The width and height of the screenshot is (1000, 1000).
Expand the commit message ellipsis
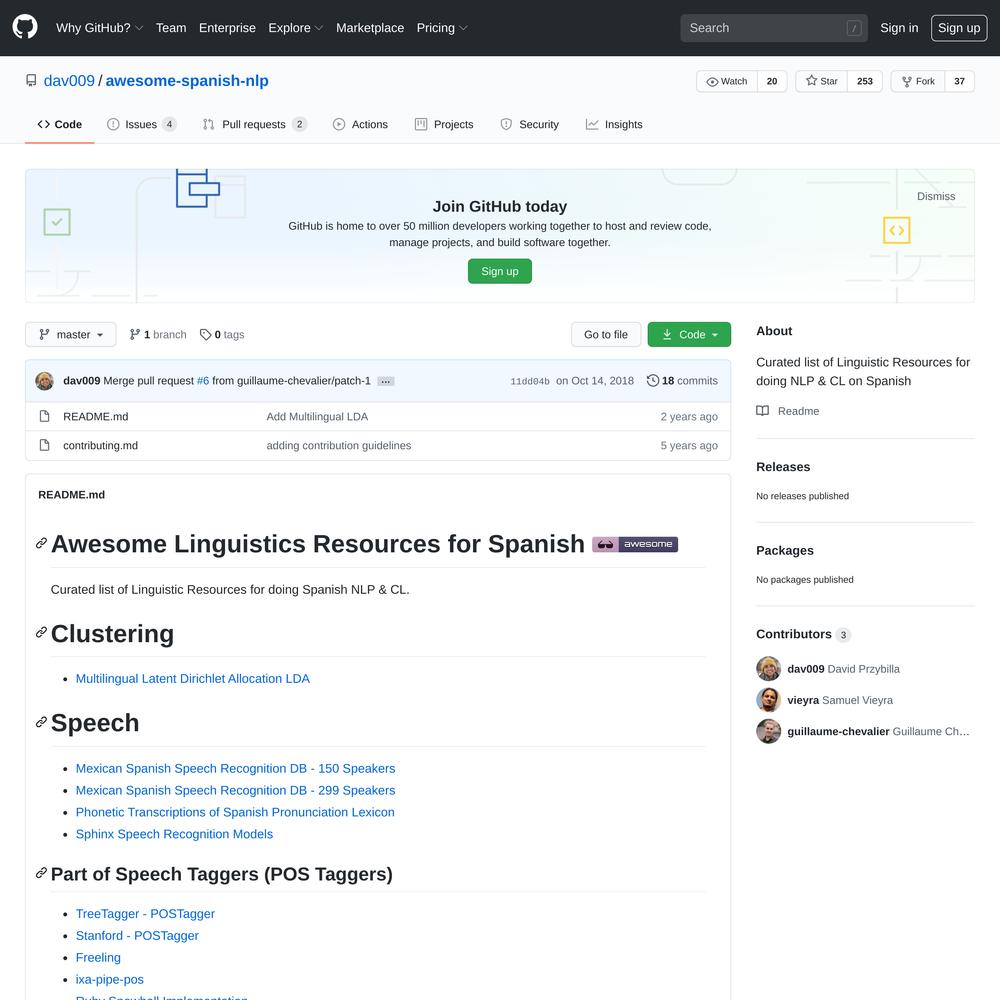(386, 381)
